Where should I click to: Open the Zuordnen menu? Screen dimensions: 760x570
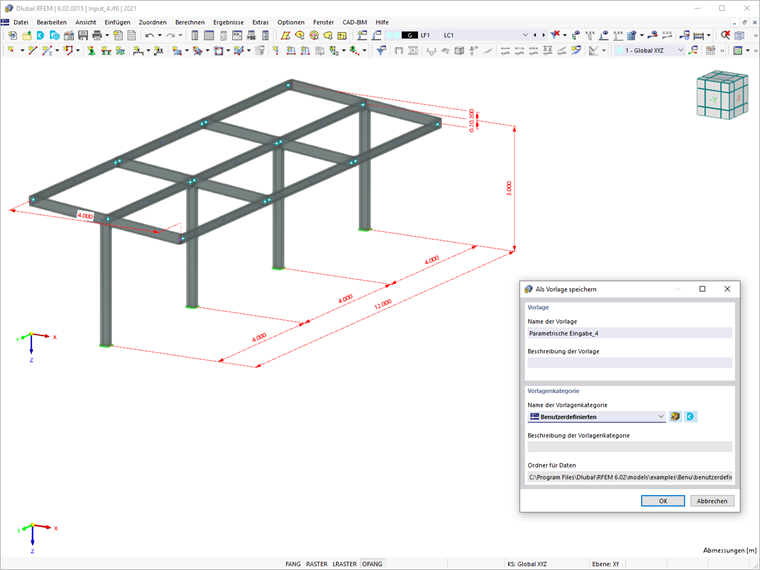coord(153,22)
